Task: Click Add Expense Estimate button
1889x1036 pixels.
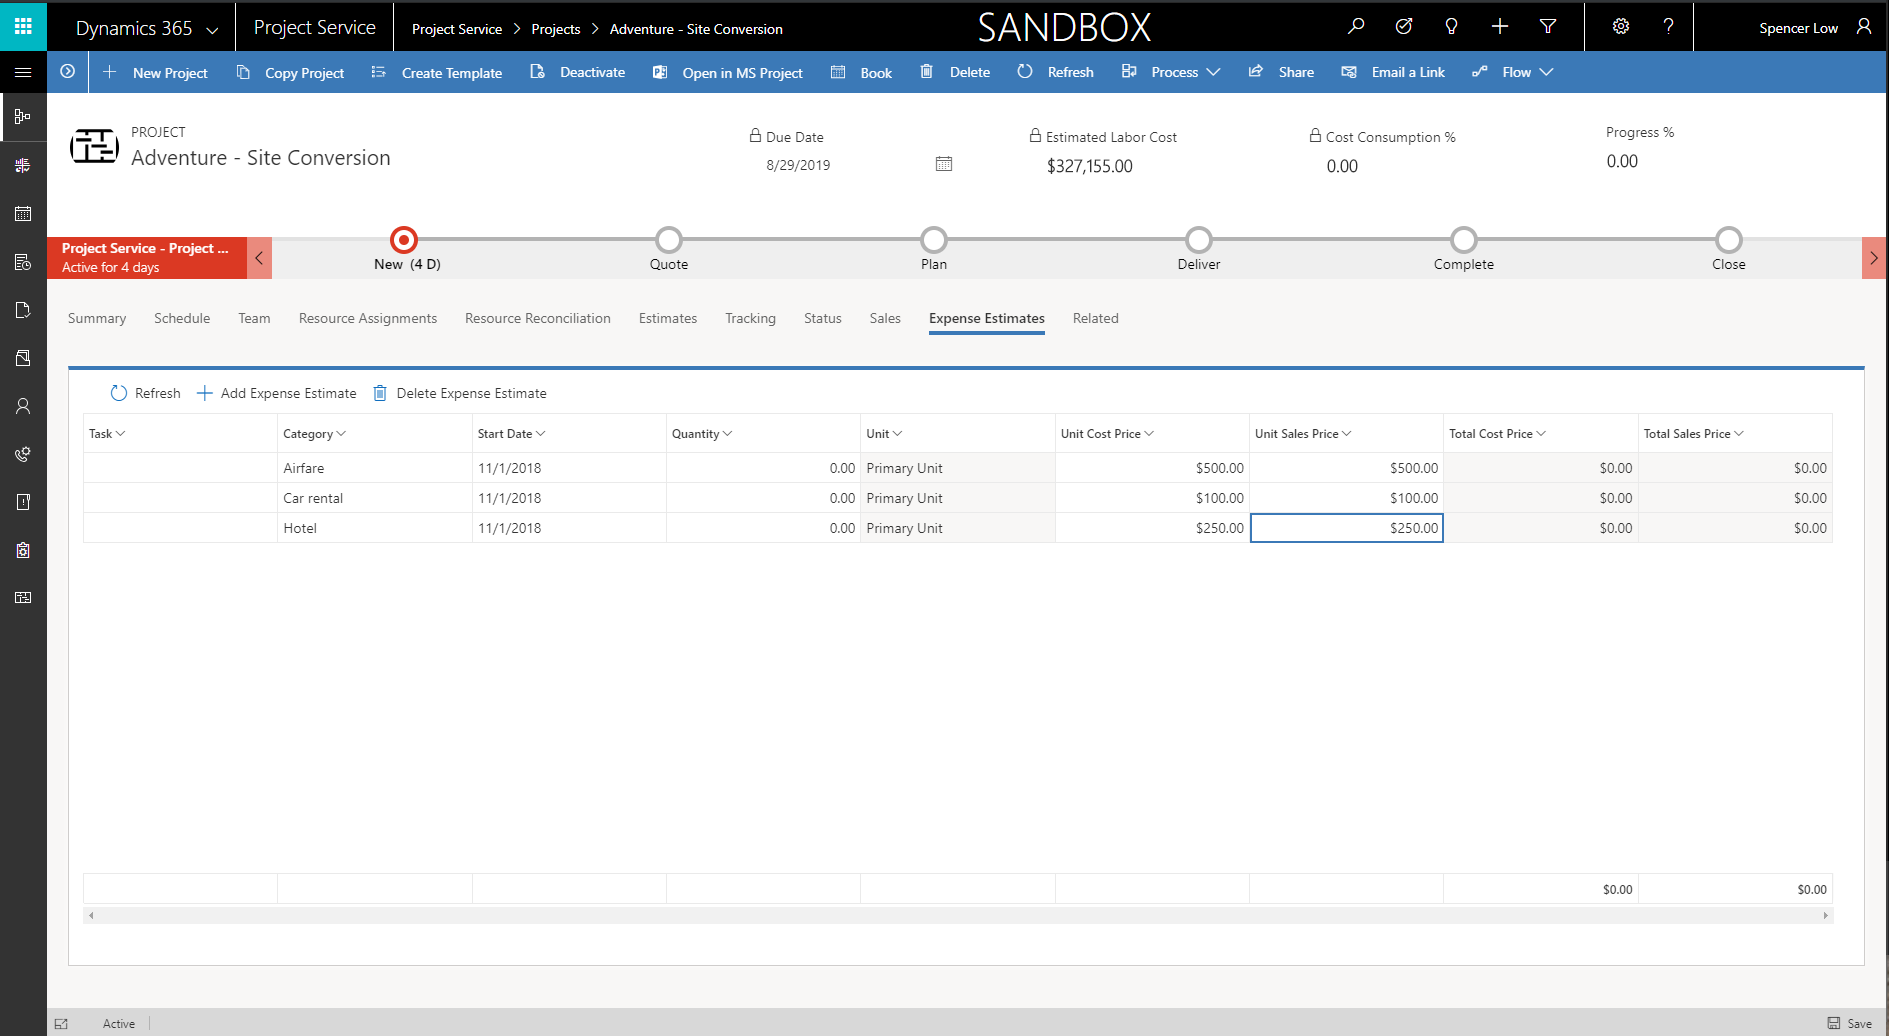Action: [x=277, y=393]
